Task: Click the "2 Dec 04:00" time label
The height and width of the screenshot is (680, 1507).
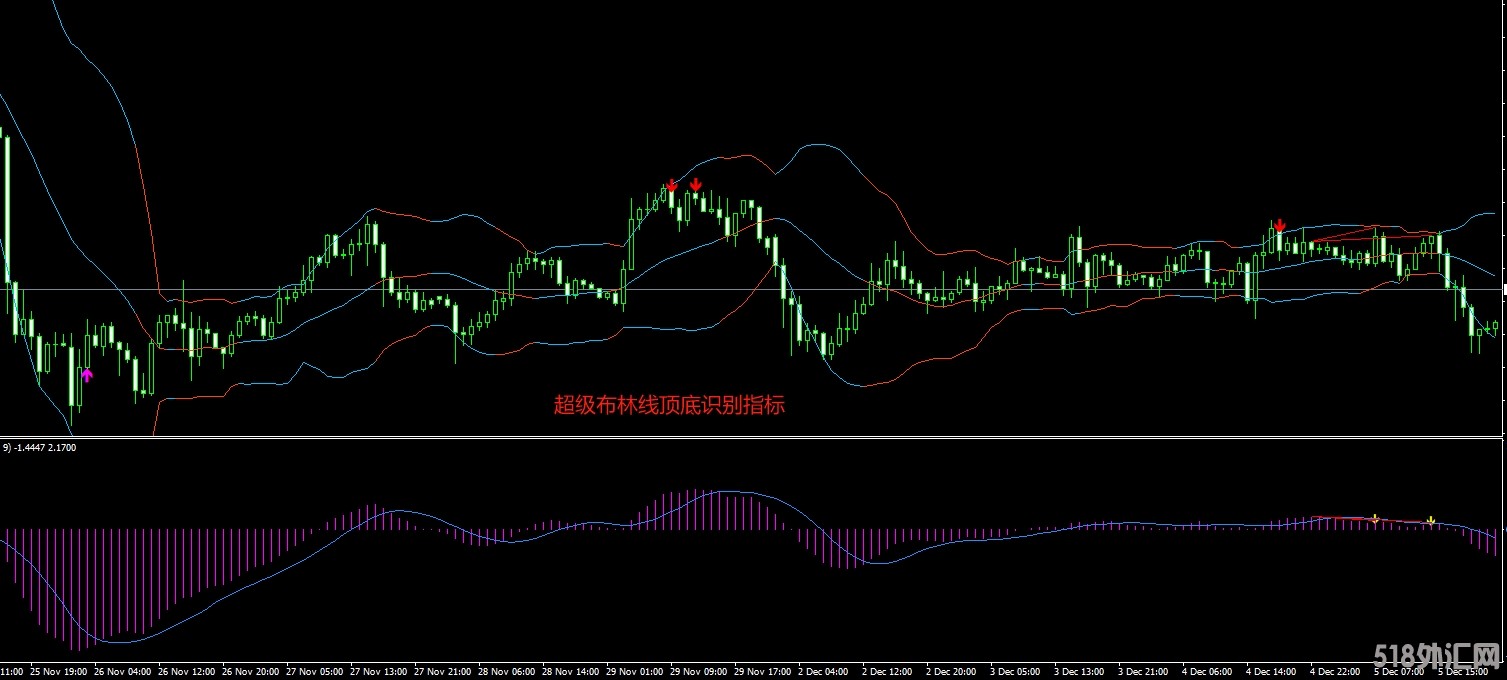Action: click(x=824, y=672)
